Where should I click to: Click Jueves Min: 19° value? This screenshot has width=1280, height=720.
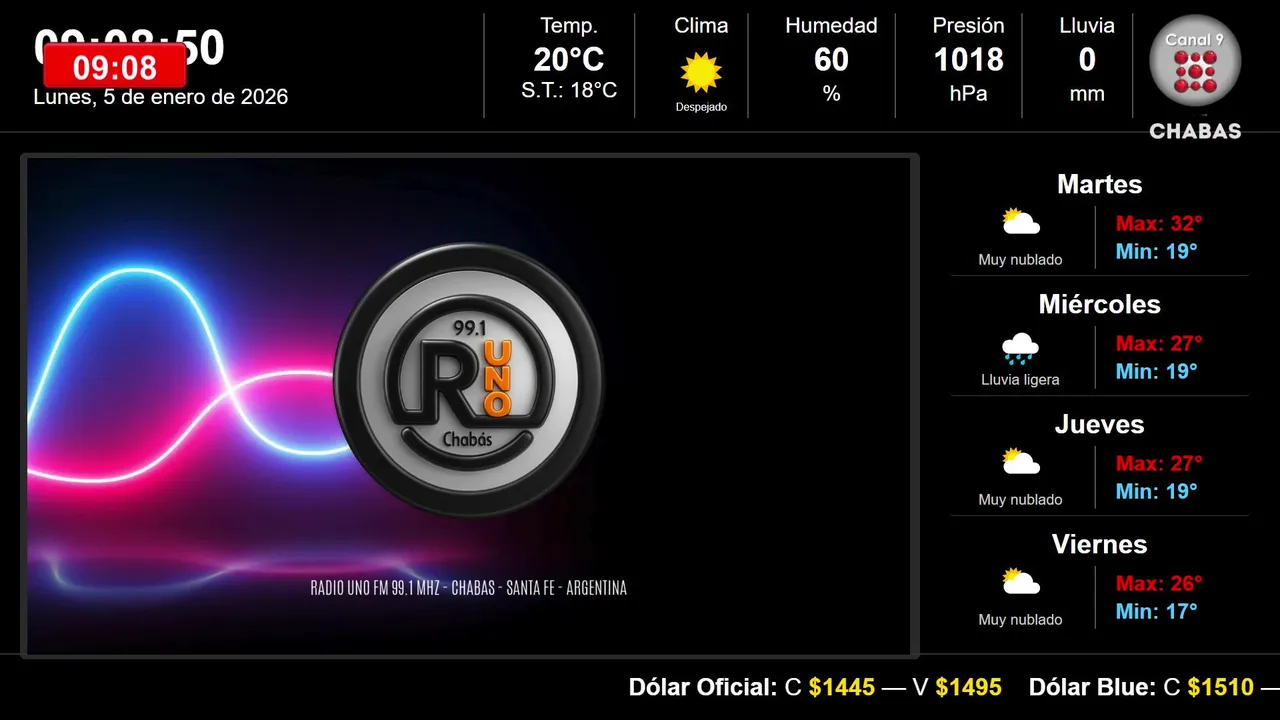point(1156,491)
